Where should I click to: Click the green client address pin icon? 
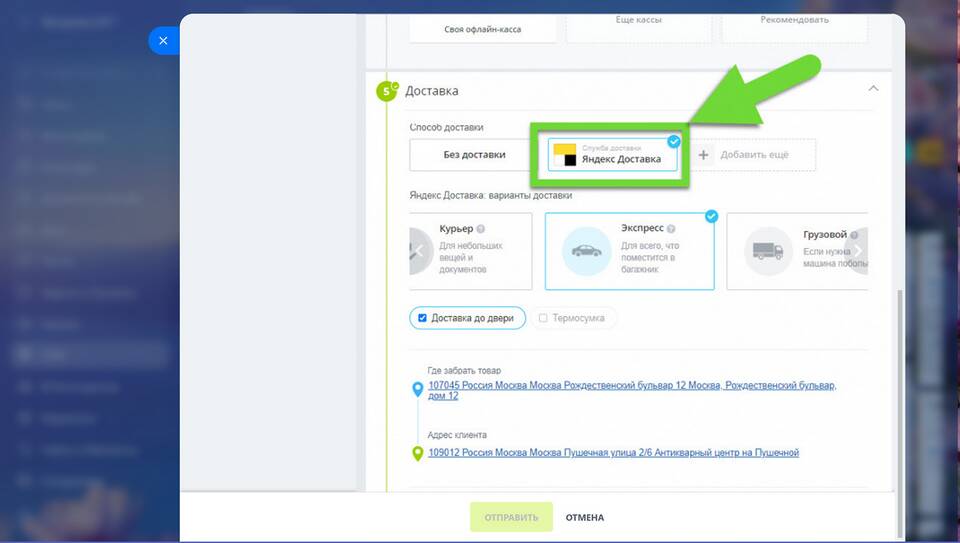tap(418, 453)
